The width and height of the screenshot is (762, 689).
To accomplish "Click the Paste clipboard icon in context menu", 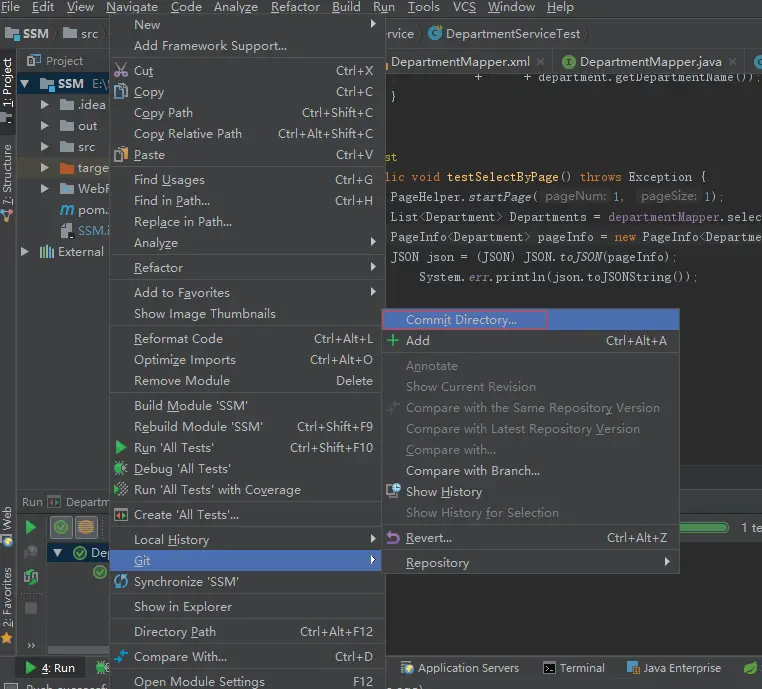I will 121,155.
